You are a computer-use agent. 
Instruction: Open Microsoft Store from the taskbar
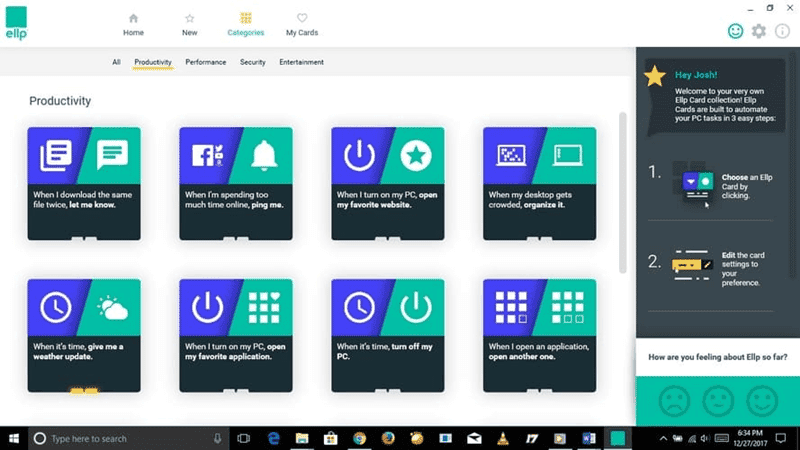(x=331, y=438)
